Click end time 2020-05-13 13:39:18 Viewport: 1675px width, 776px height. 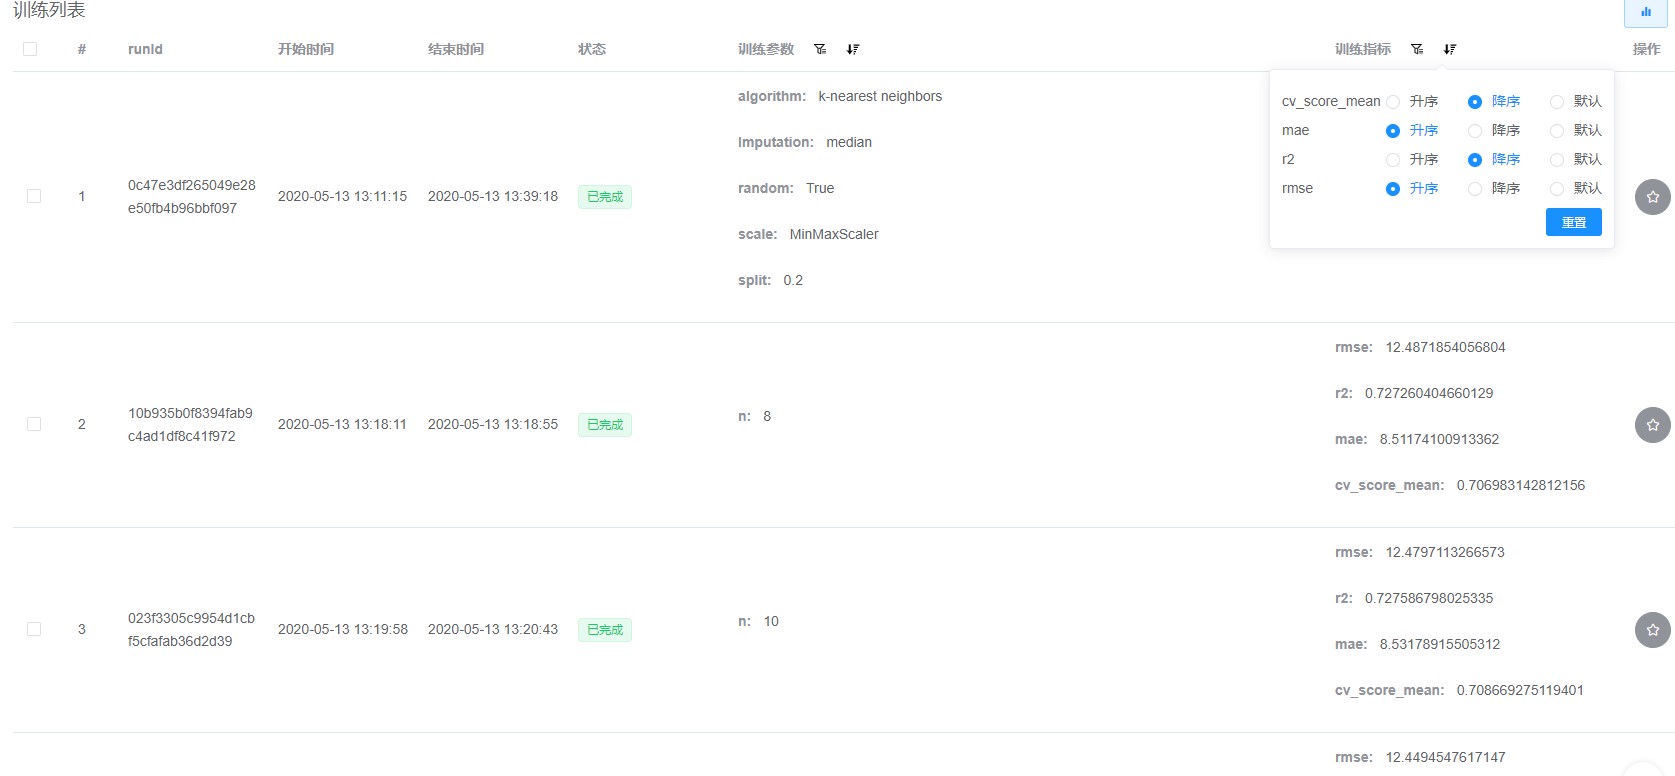pos(493,197)
